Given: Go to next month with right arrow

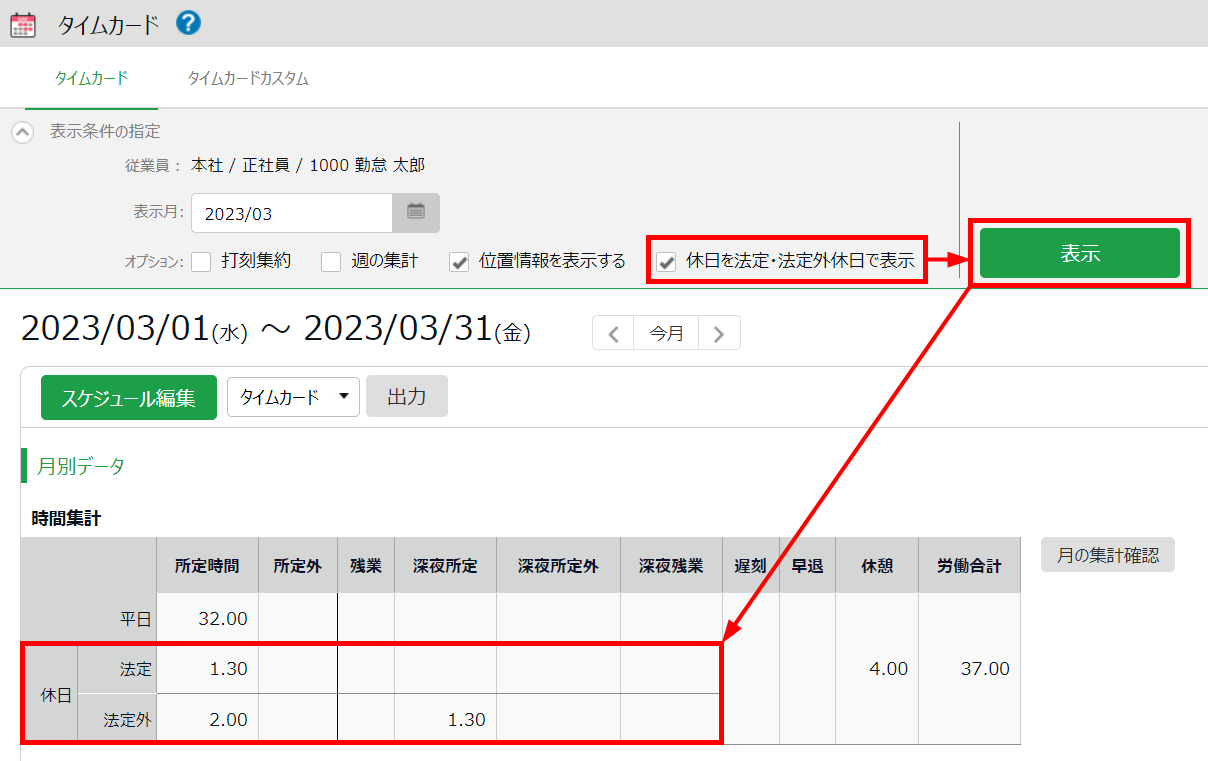Looking at the screenshot, I should click(719, 334).
